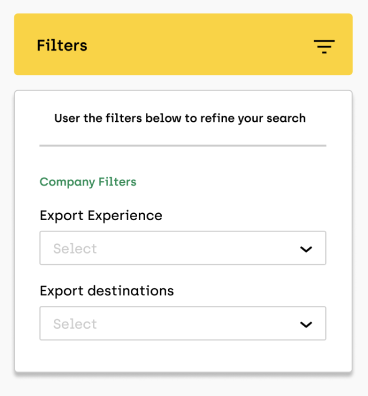Click the Export Experience field label

[x=101, y=216]
